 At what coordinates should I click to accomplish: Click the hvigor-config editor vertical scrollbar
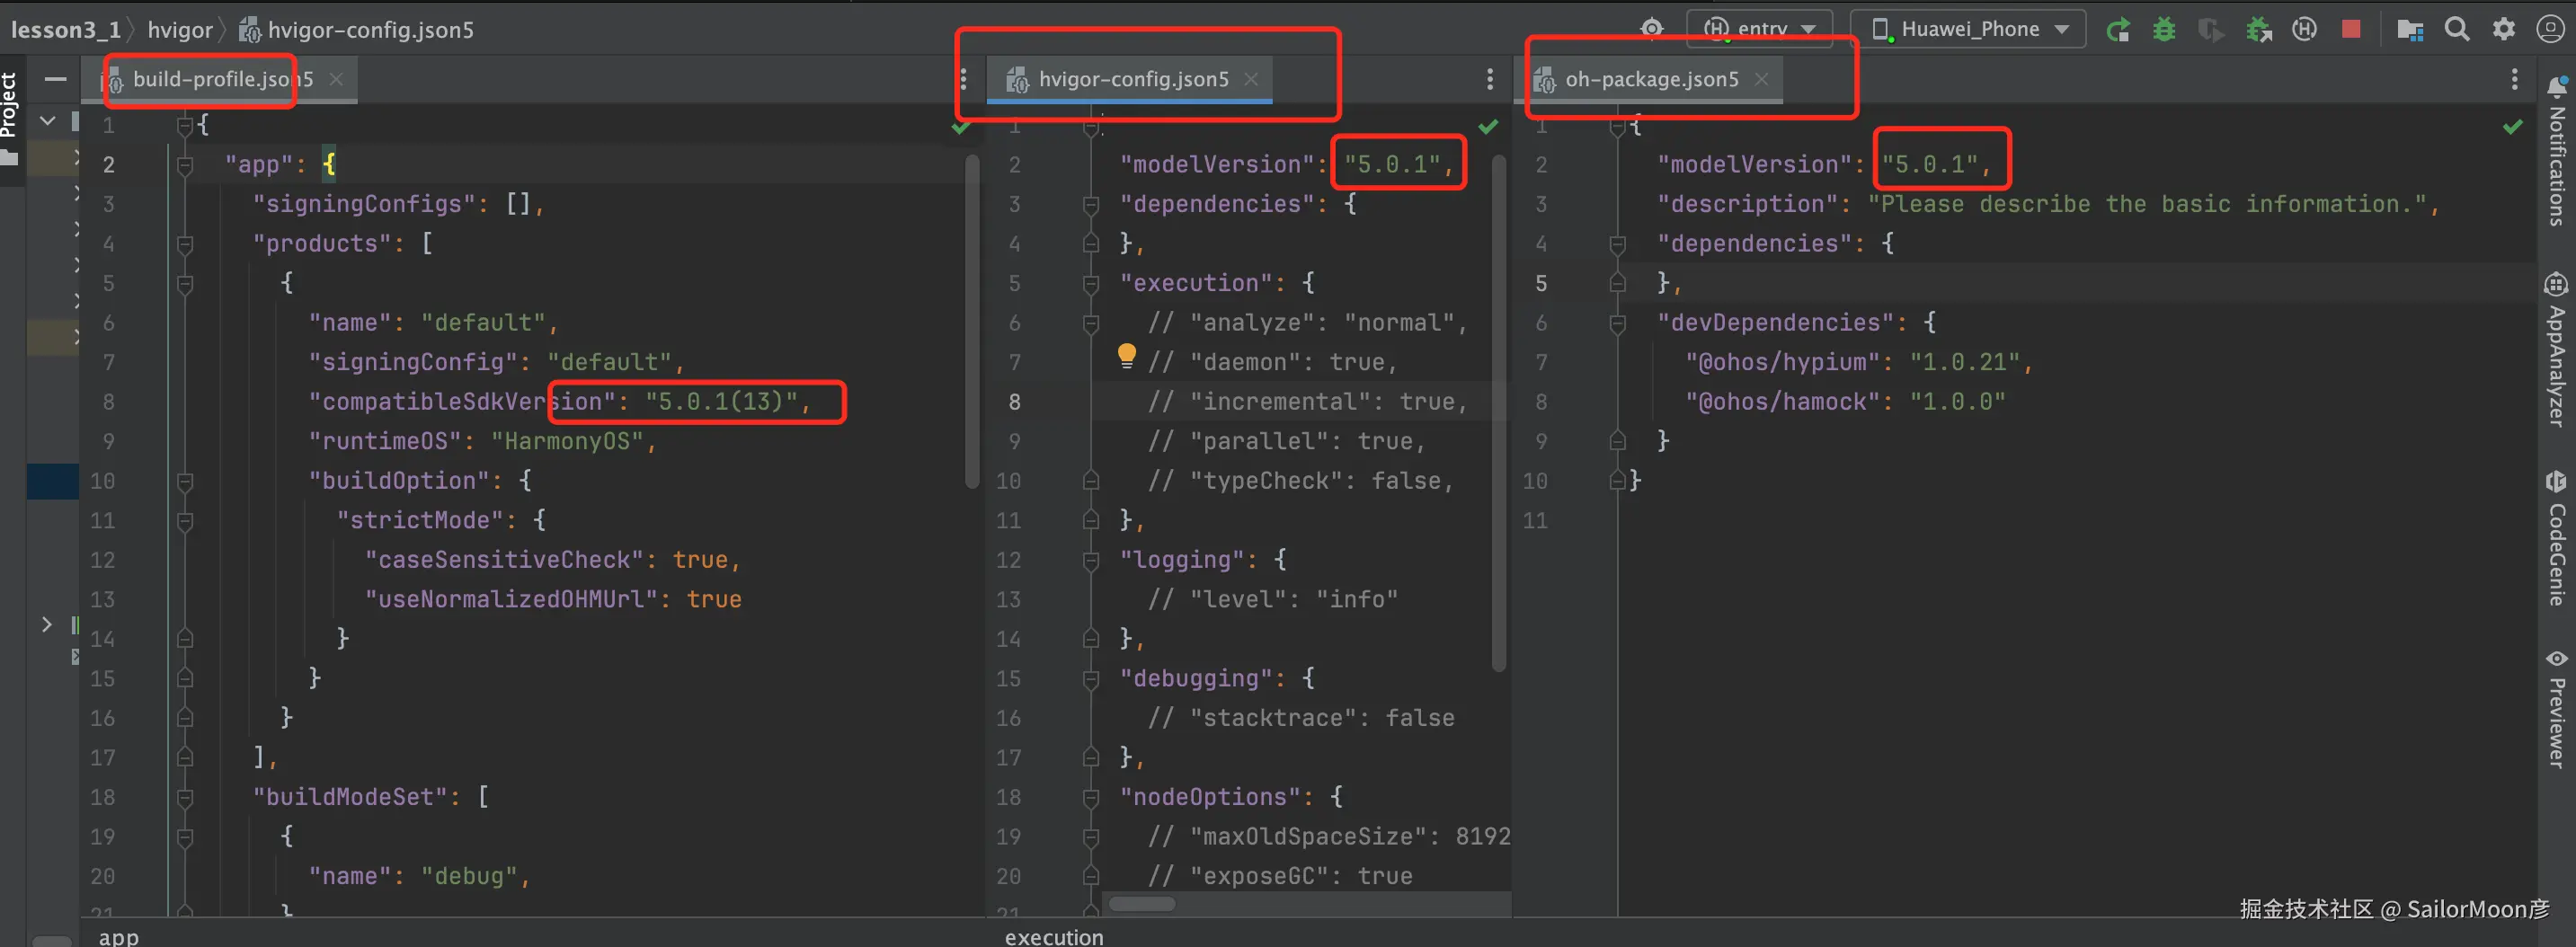[1498, 412]
